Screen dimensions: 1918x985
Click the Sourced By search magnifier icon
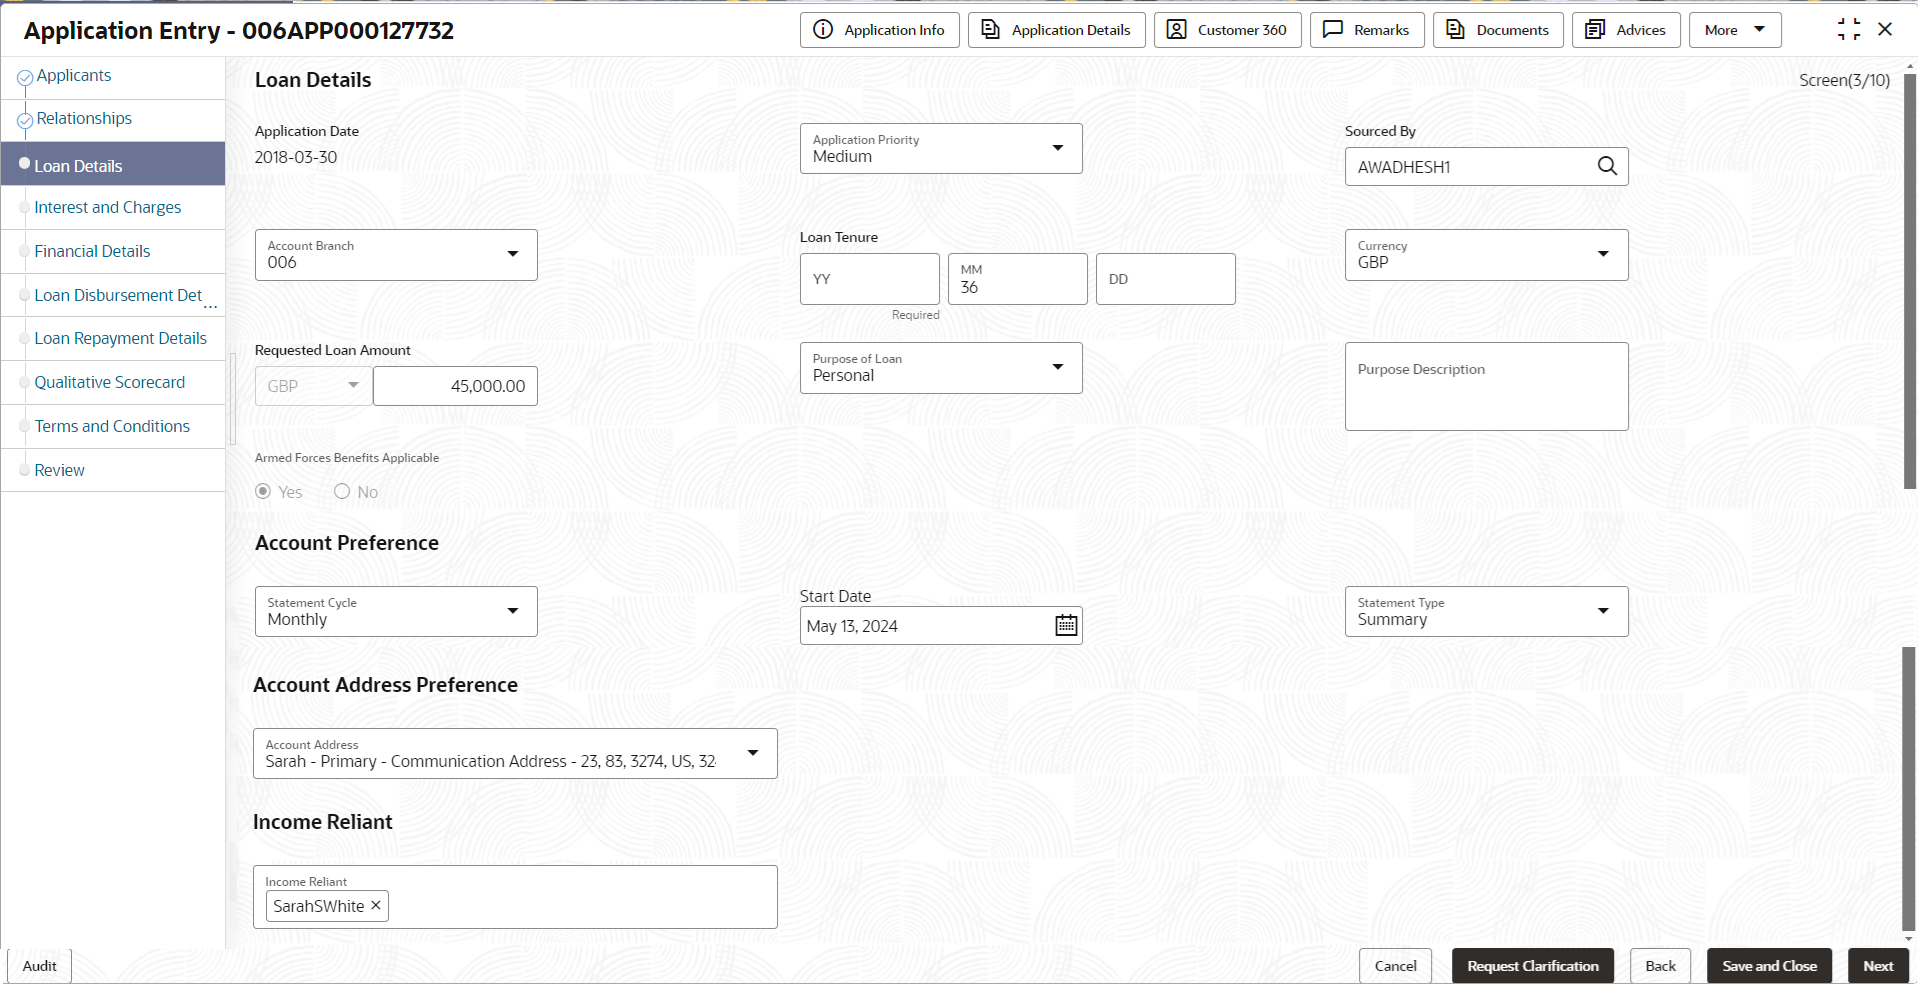[x=1606, y=166]
